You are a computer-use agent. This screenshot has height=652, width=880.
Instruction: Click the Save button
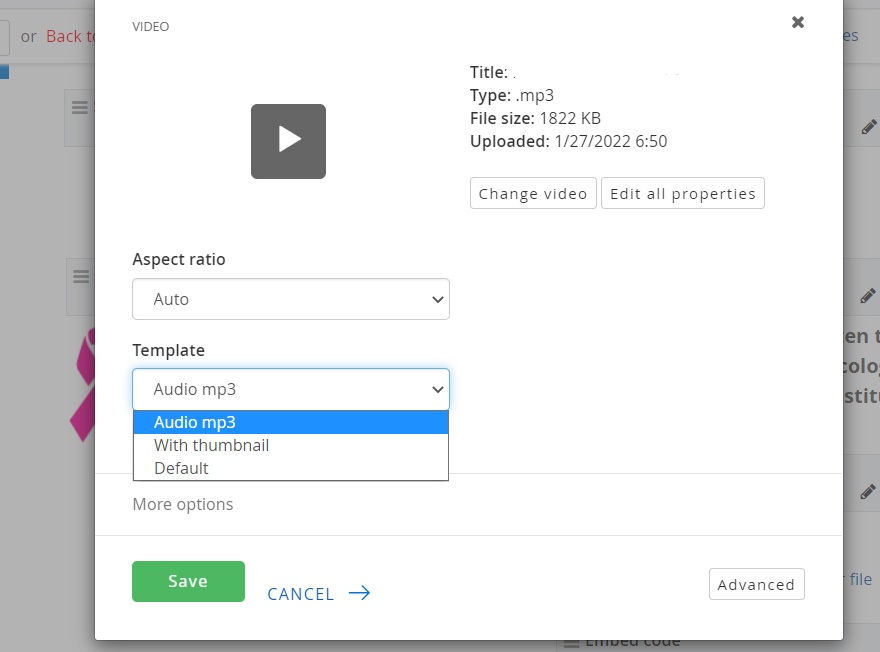point(188,581)
